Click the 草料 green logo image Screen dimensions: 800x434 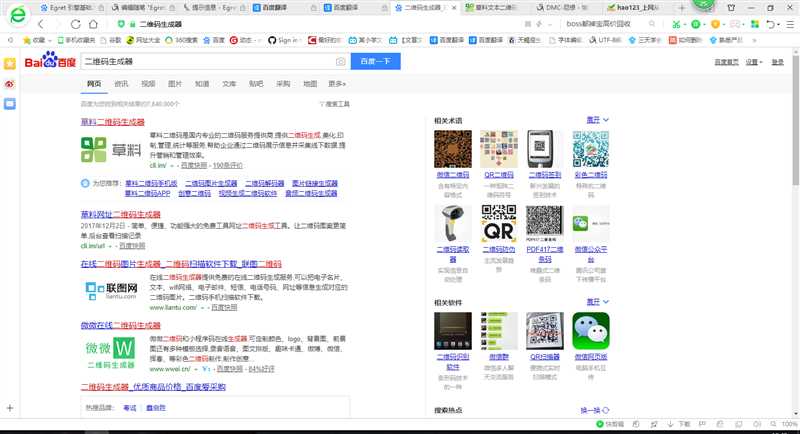(111, 149)
